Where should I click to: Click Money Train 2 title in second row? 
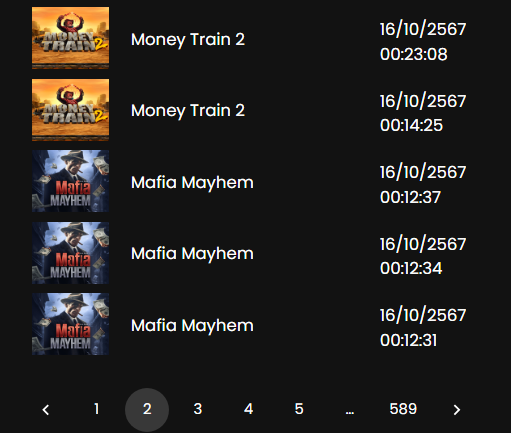click(x=188, y=111)
